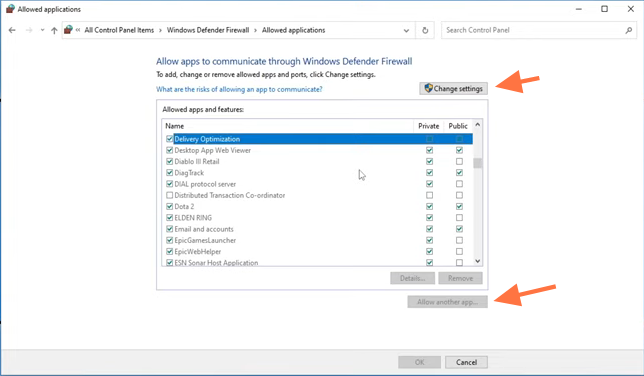Screen dimensions: 644x376
Task: Open the hidden breadcrumb levels chevron
Action: 78,30
